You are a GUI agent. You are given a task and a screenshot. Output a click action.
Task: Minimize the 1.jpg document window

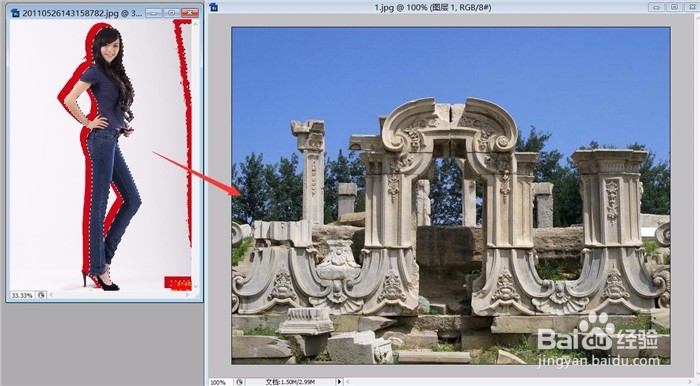[x=657, y=7]
